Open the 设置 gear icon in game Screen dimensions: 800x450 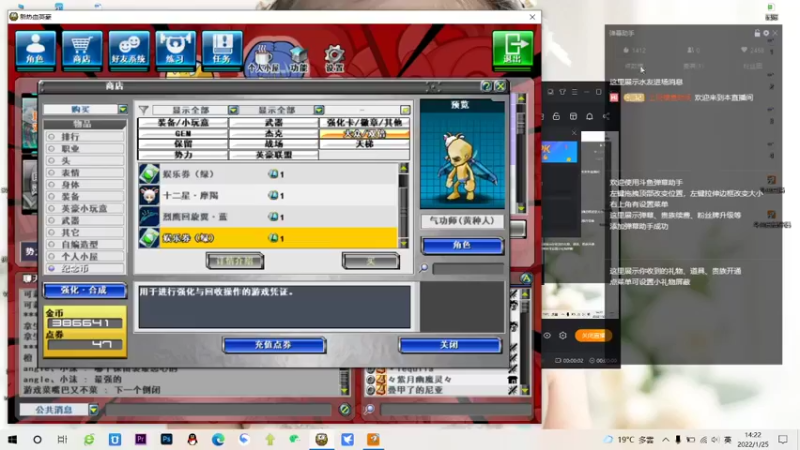click(x=334, y=59)
